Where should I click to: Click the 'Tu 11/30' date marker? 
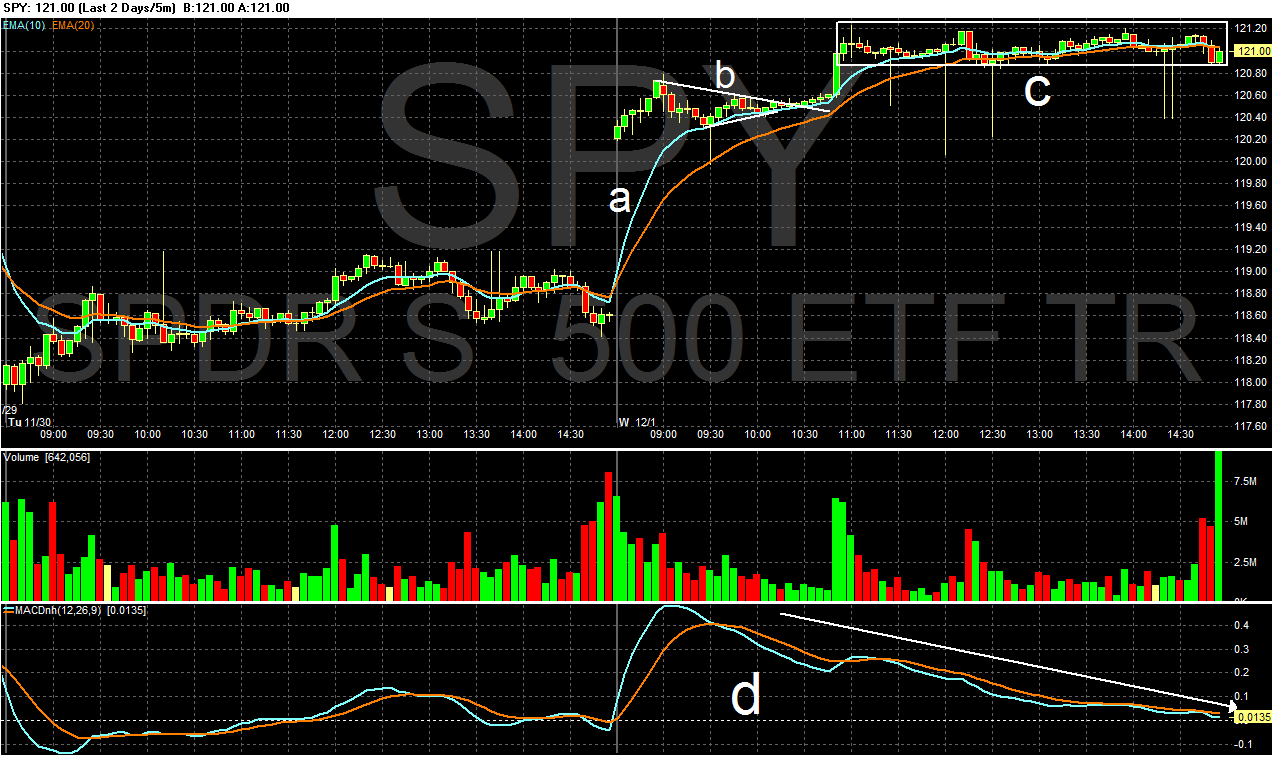coord(29,422)
